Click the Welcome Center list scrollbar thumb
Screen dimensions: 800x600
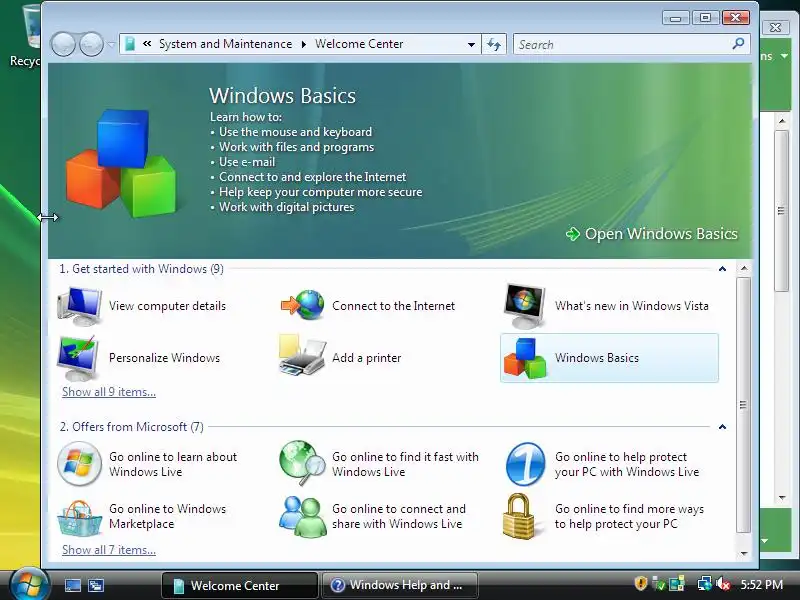pos(743,406)
